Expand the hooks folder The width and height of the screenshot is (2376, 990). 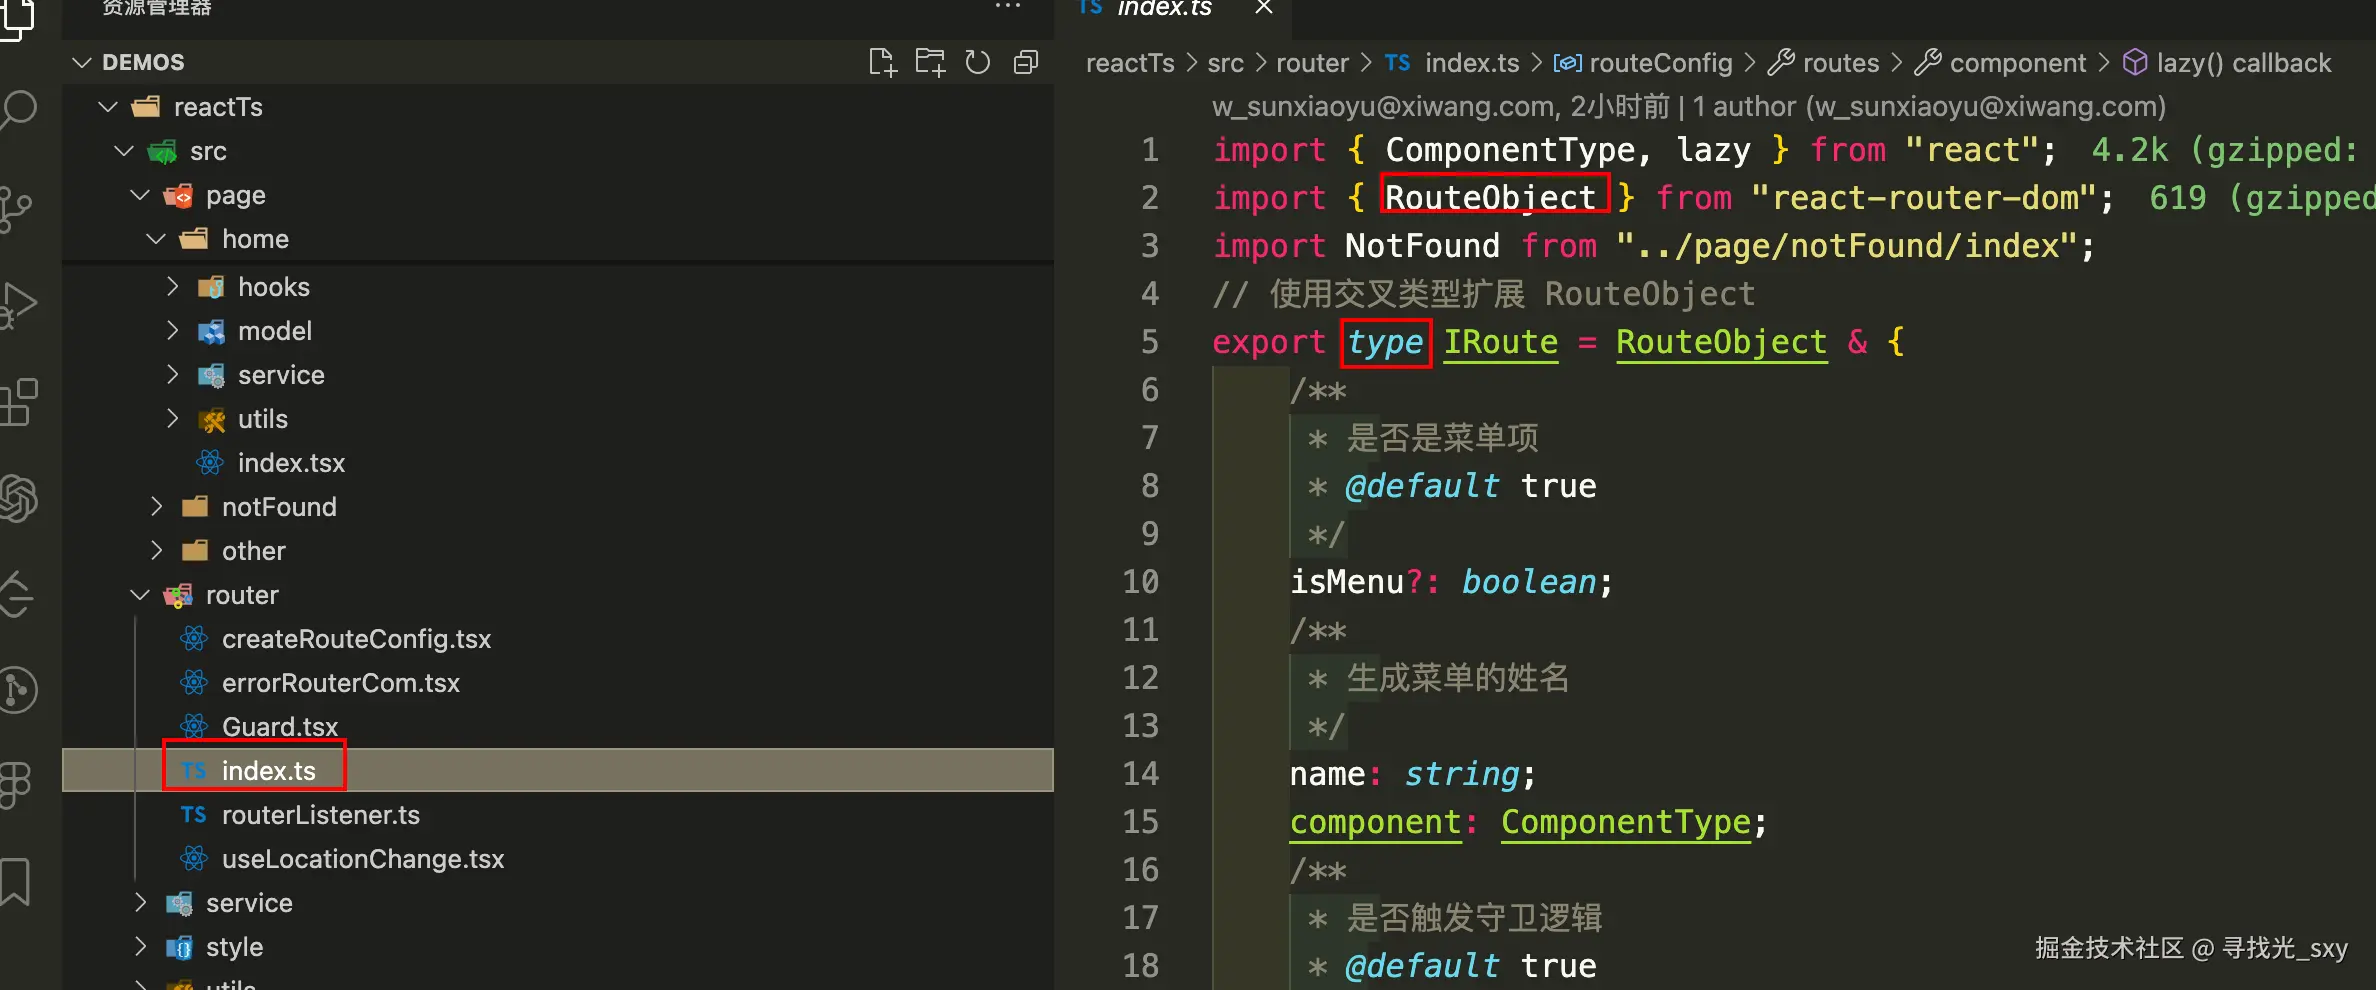(x=172, y=287)
